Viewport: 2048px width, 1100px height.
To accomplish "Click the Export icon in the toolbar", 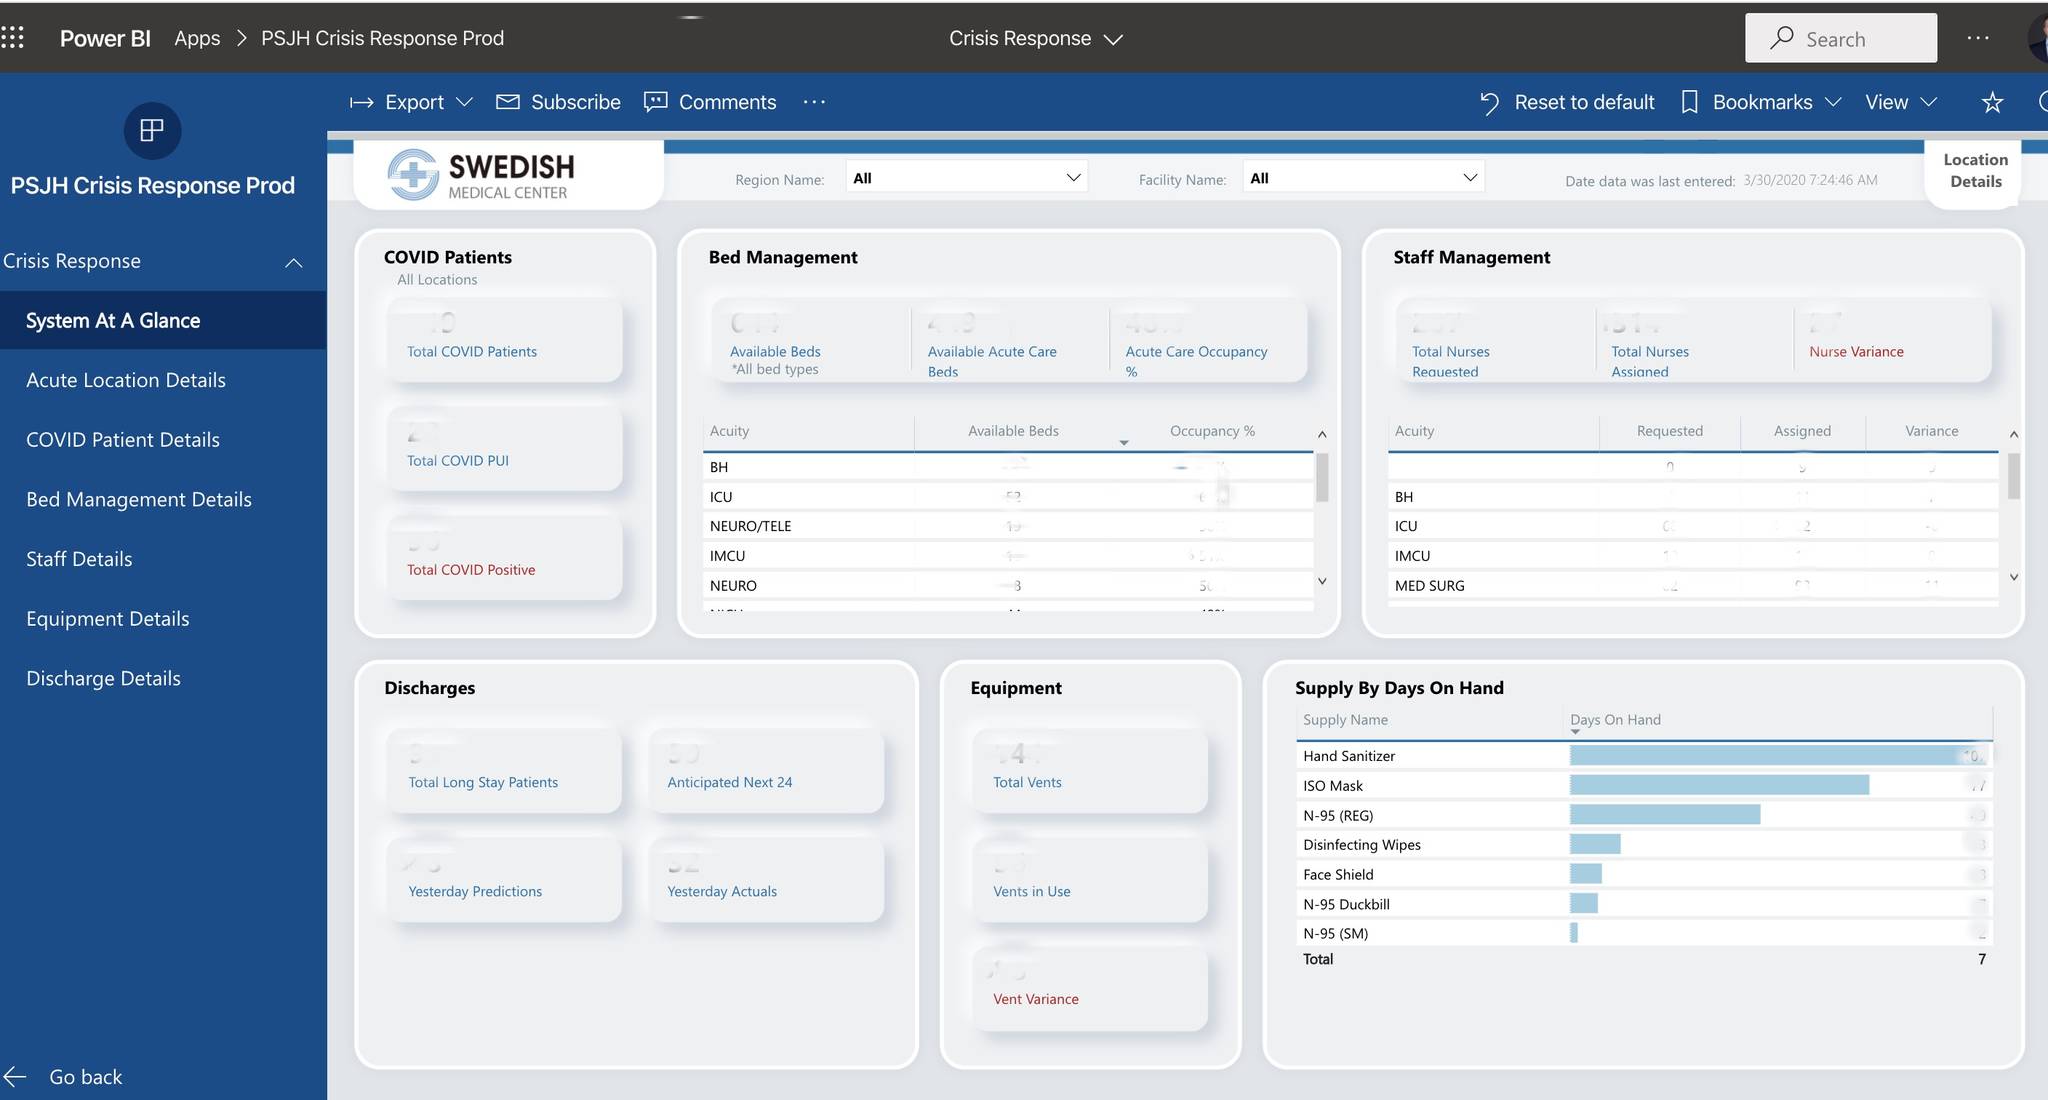I will click(362, 101).
